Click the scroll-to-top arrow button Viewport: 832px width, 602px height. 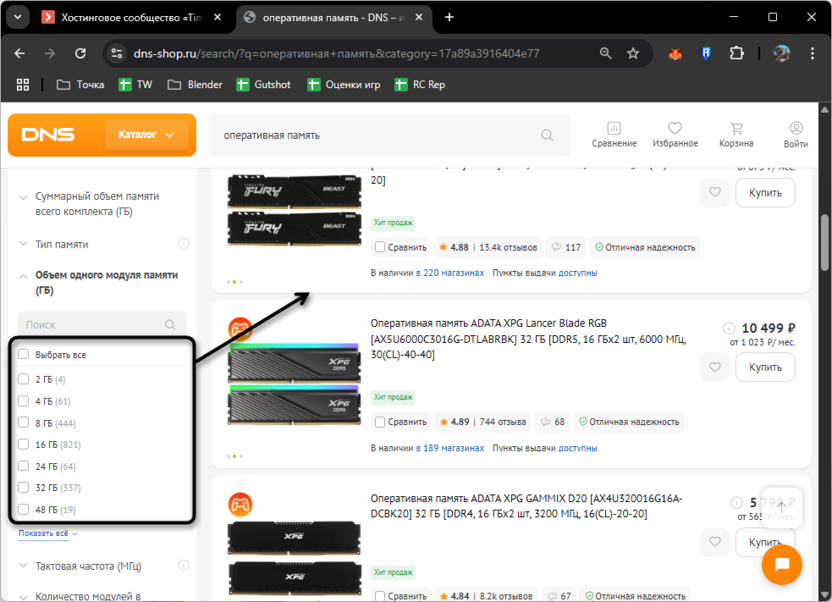tap(781, 507)
